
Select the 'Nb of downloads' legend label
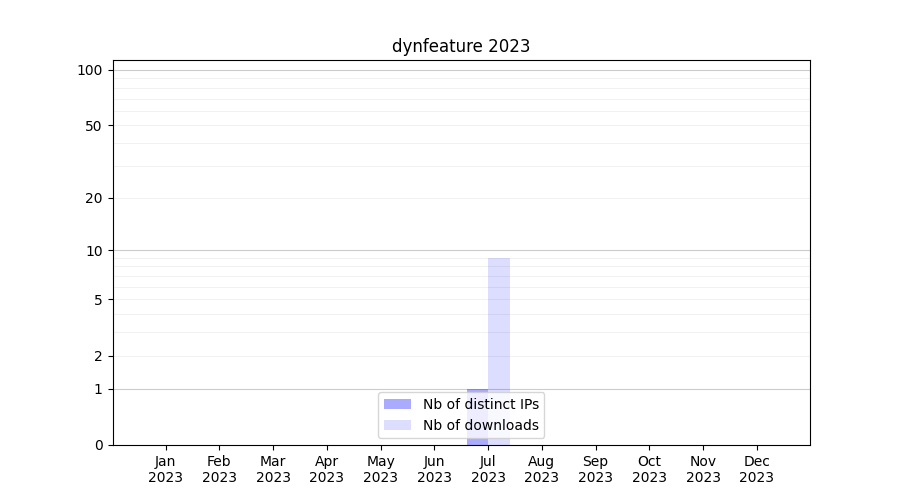[x=481, y=425]
